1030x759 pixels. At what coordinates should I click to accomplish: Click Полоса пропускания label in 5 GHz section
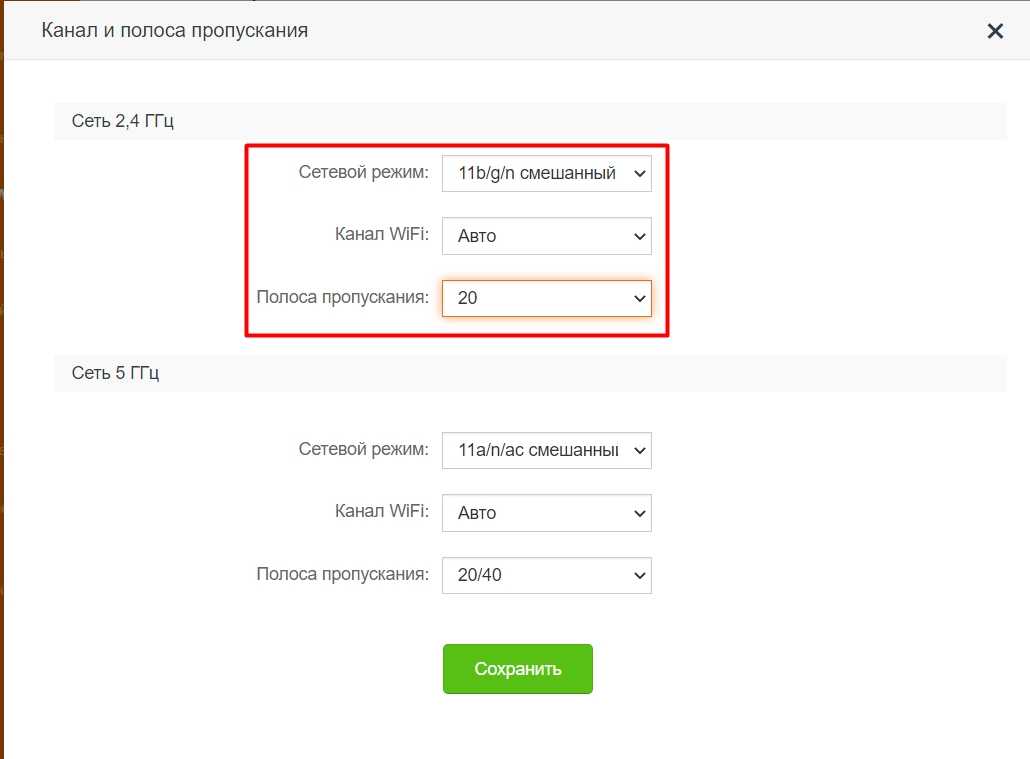tap(342, 574)
